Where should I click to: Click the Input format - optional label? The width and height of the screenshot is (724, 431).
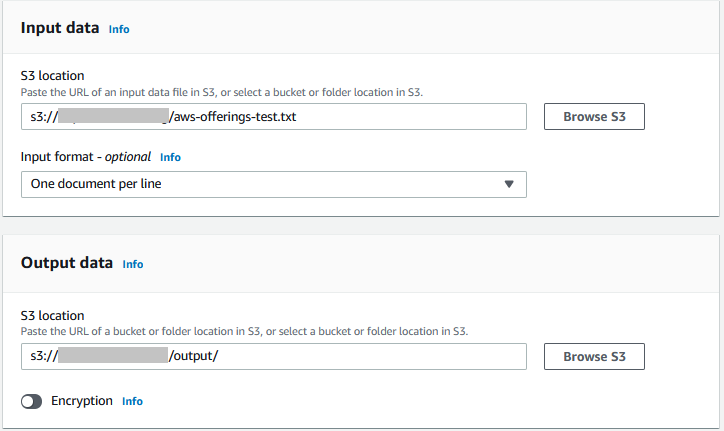tap(86, 157)
